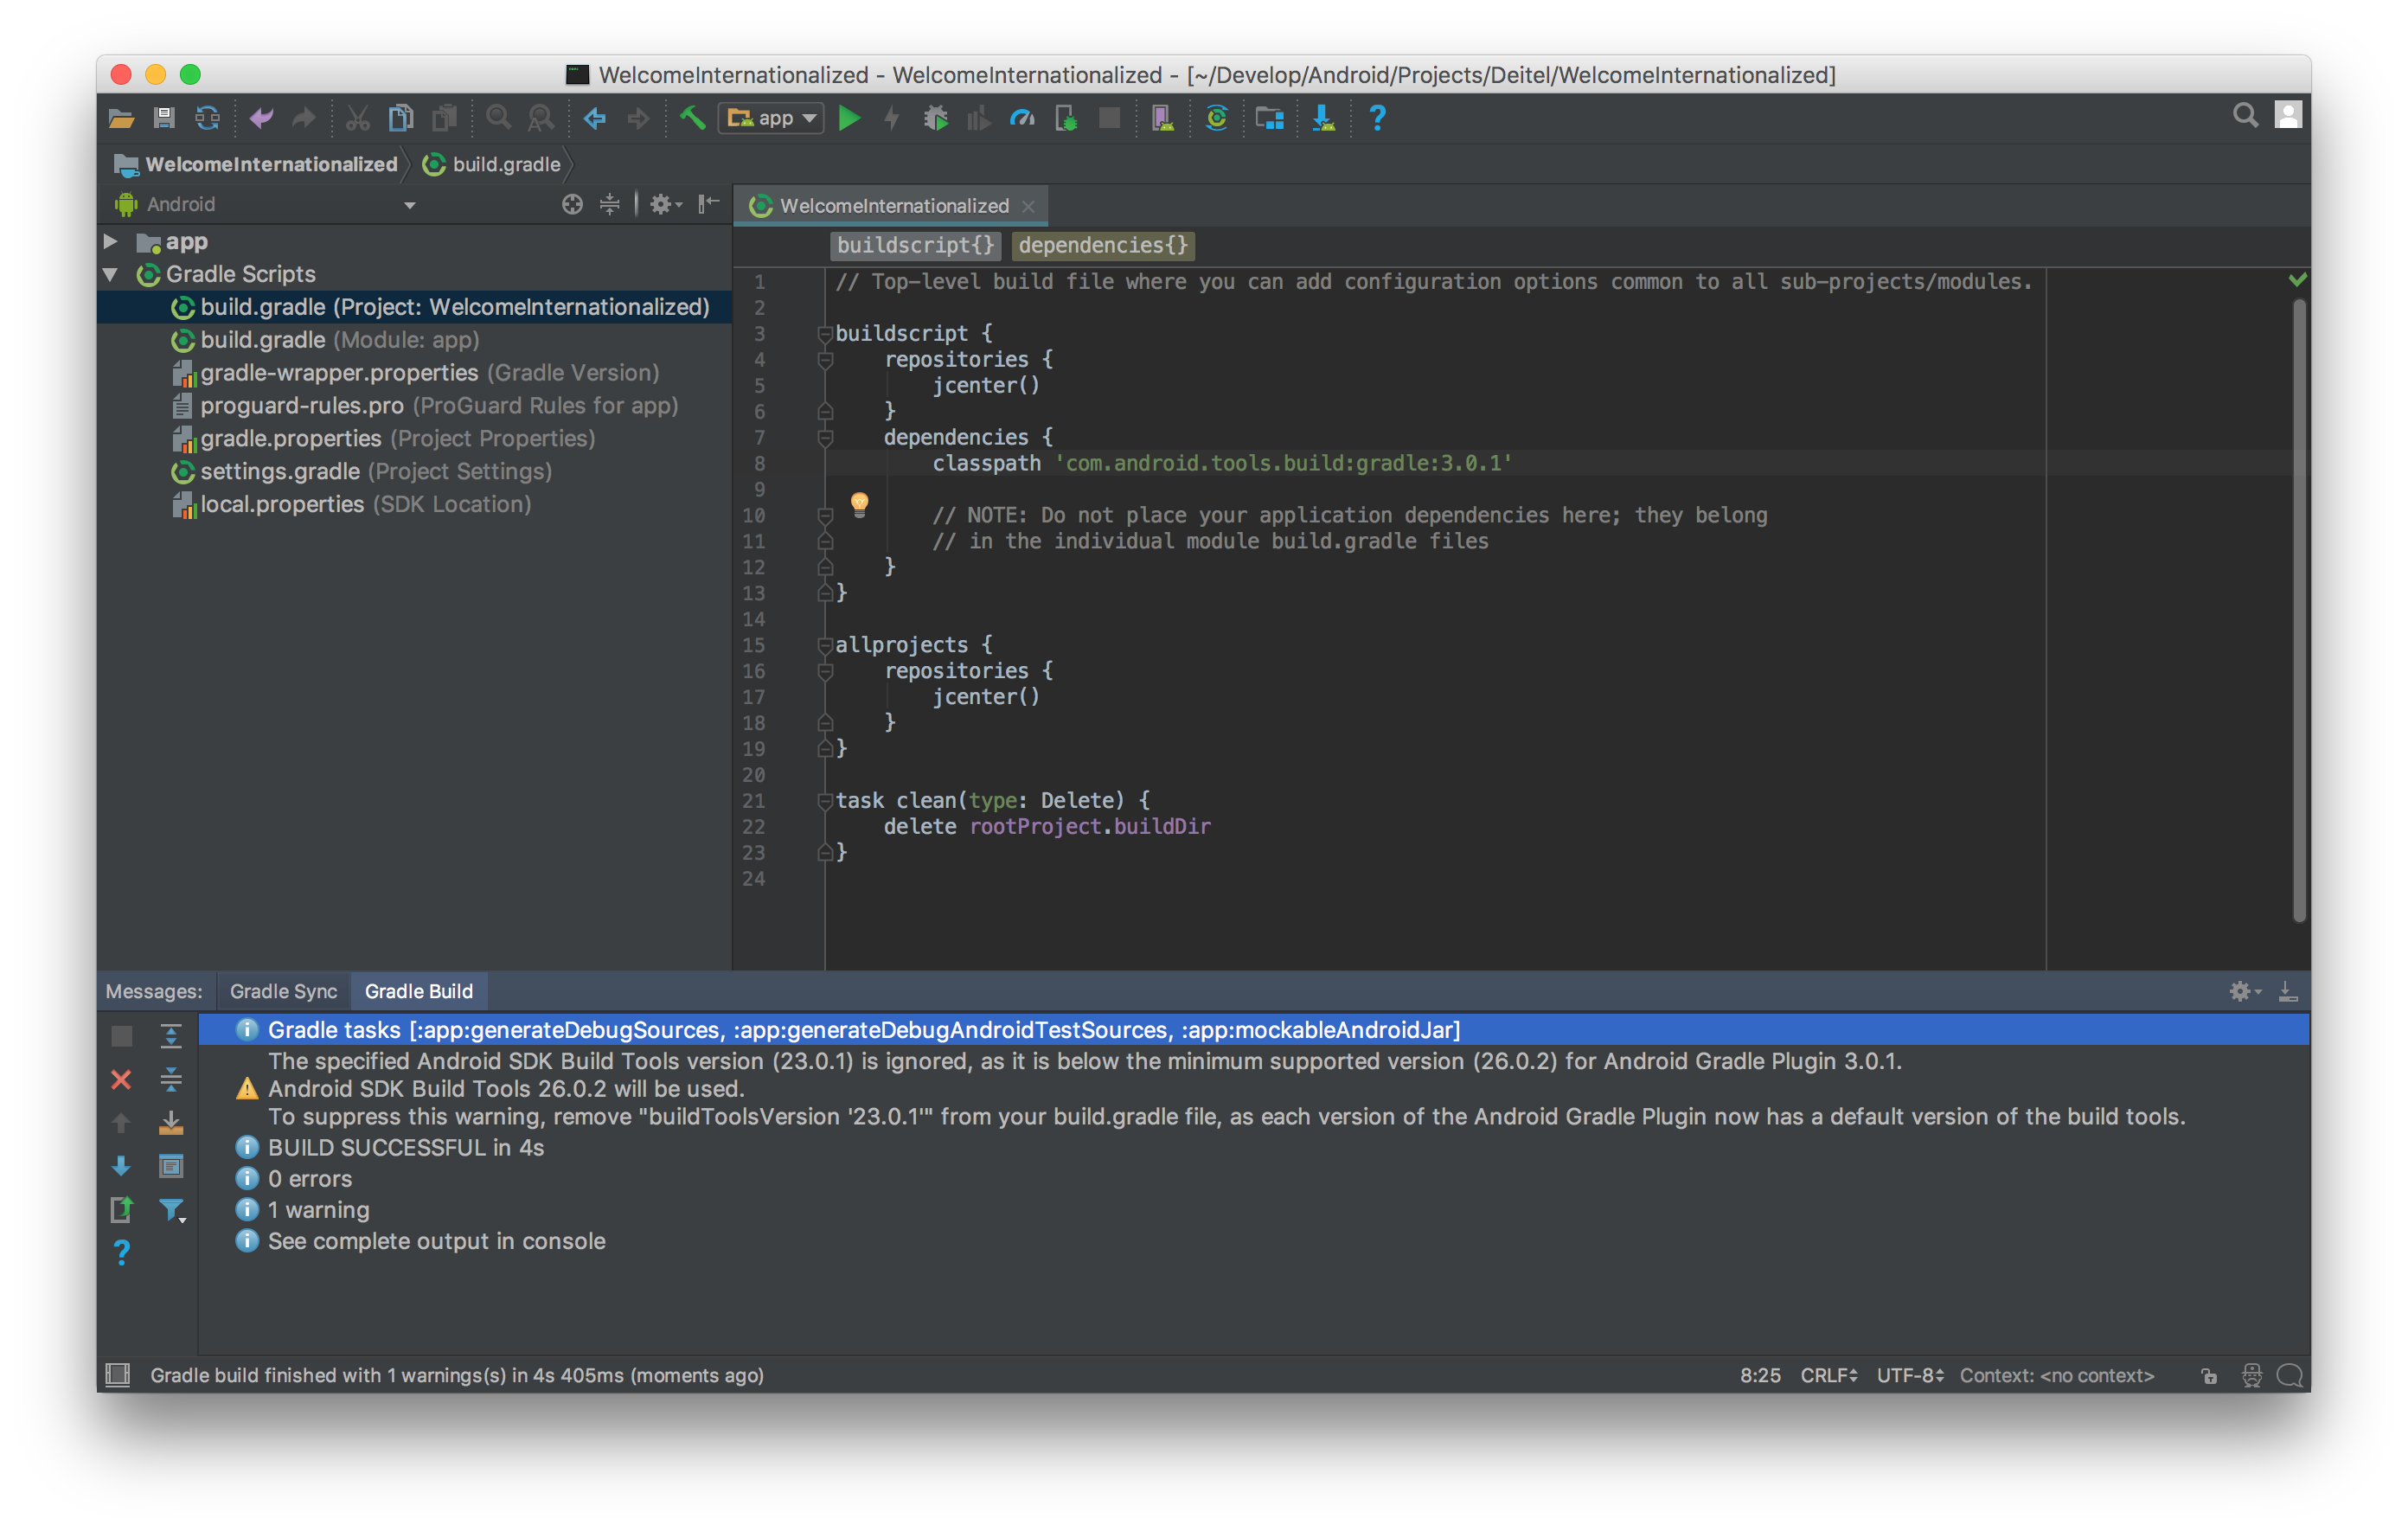Expand all messages in Gradle Build panel
The height and width of the screenshot is (1531, 2408).
171,1036
